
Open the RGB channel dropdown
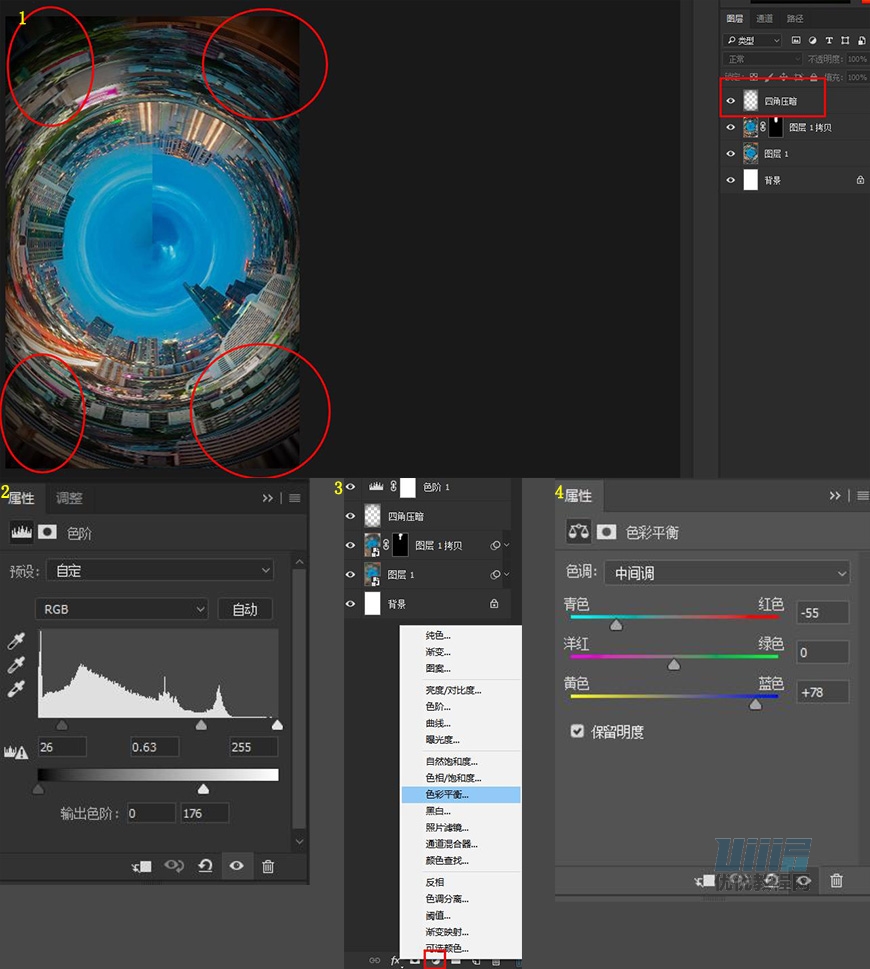tap(121, 609)
